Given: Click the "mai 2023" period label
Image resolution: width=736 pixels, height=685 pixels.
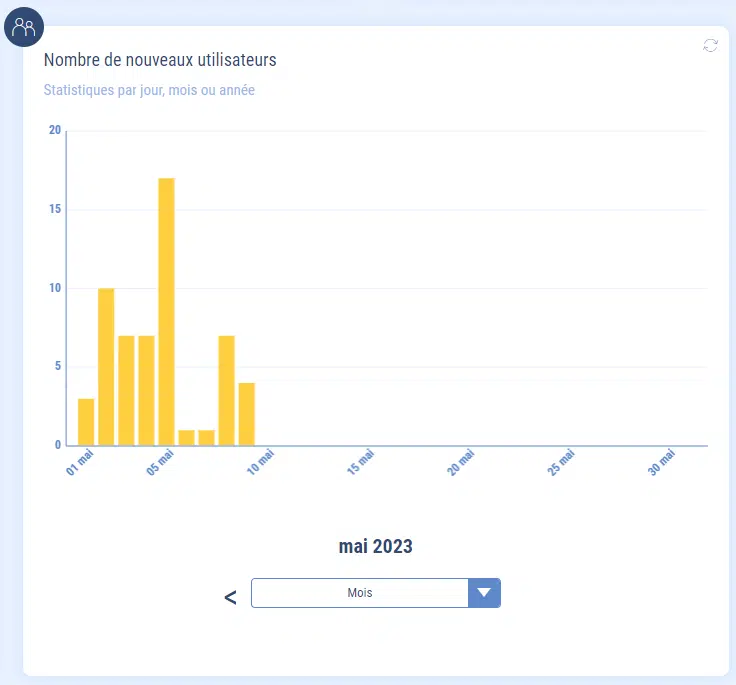Looking at the screenshot, I should coord(375,546).
